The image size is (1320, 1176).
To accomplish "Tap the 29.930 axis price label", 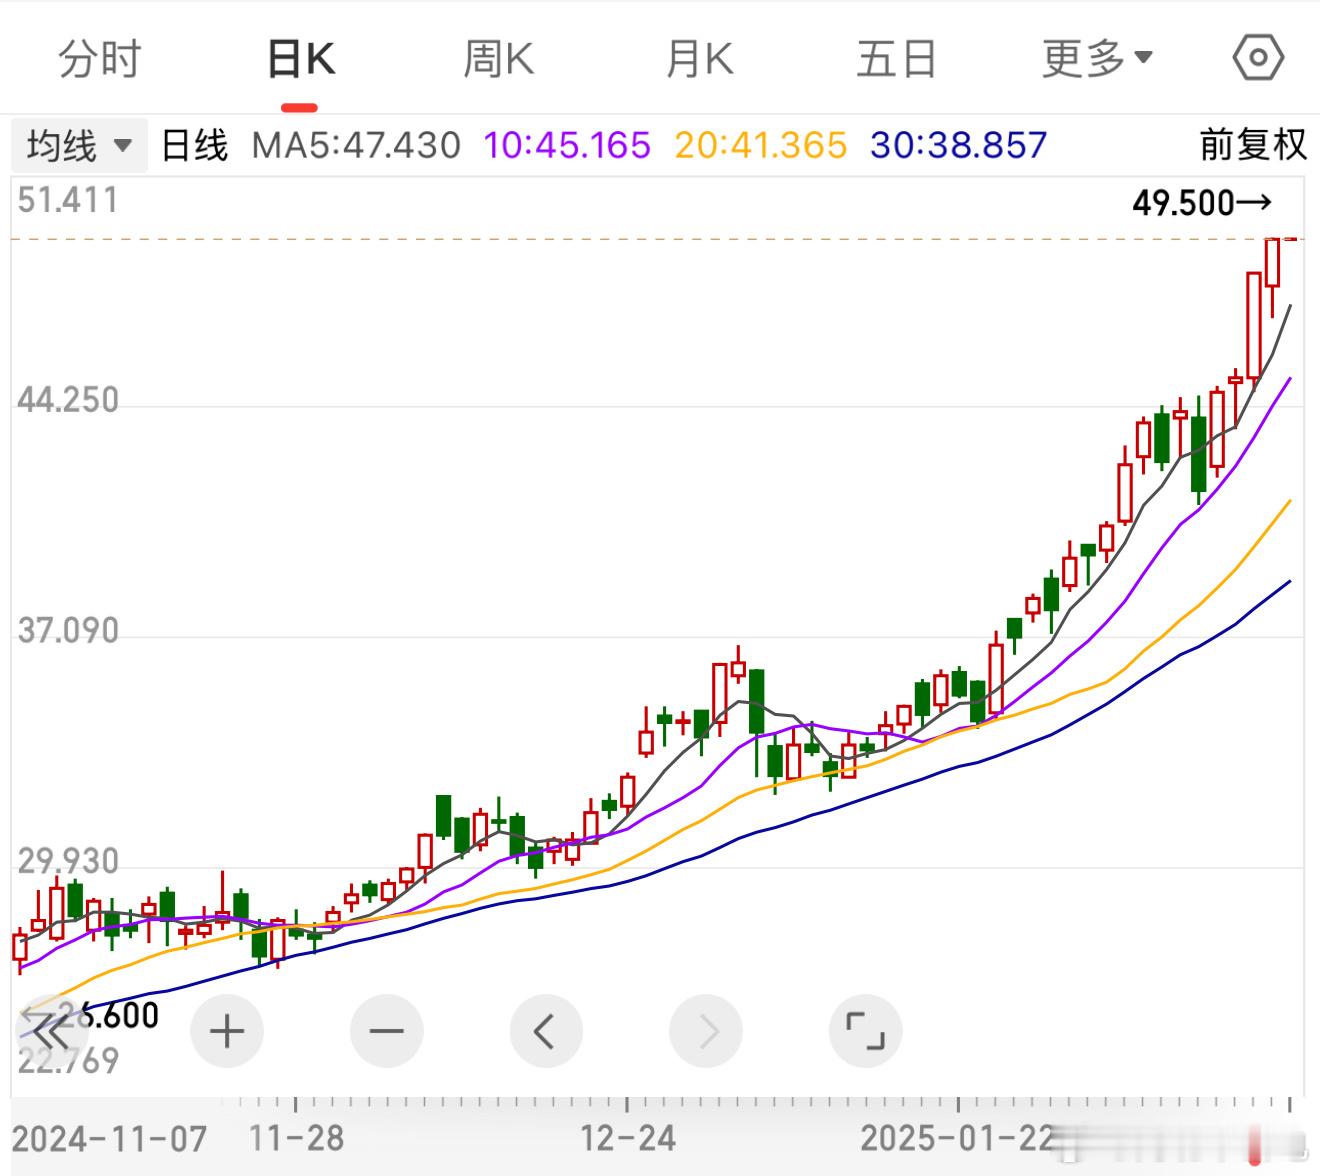I will point(68,861).
